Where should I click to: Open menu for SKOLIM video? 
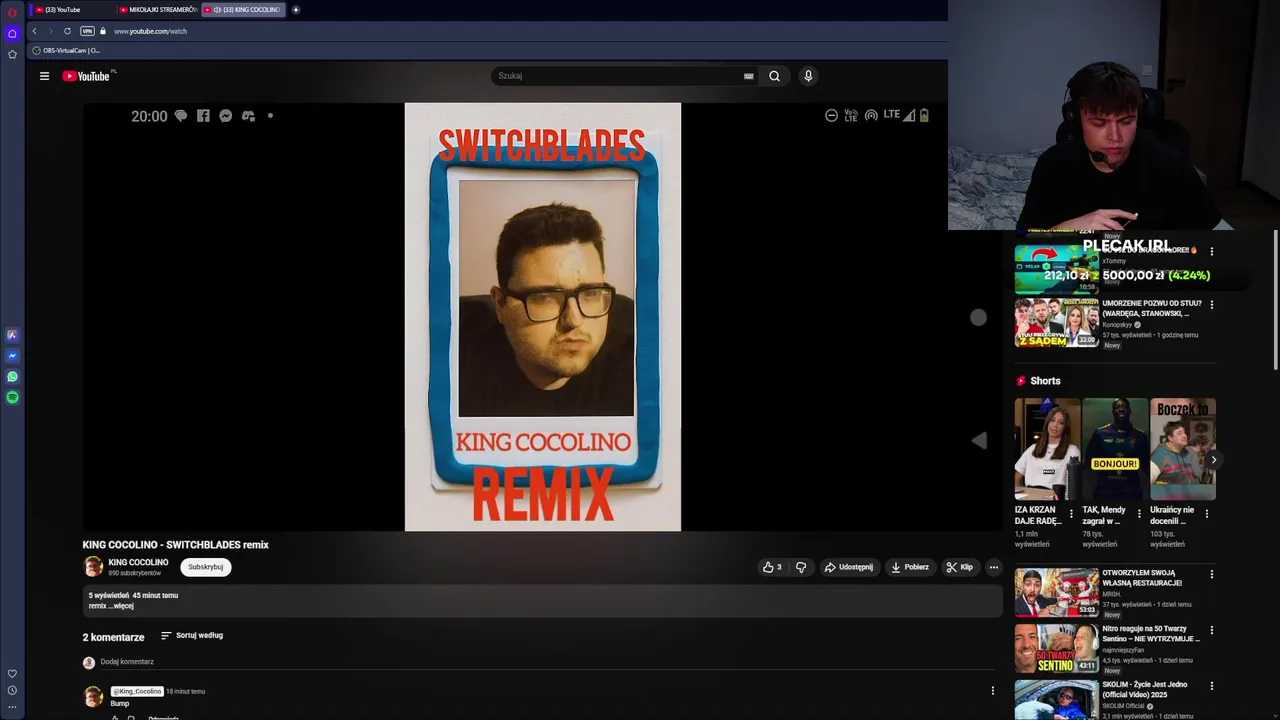1211,686
